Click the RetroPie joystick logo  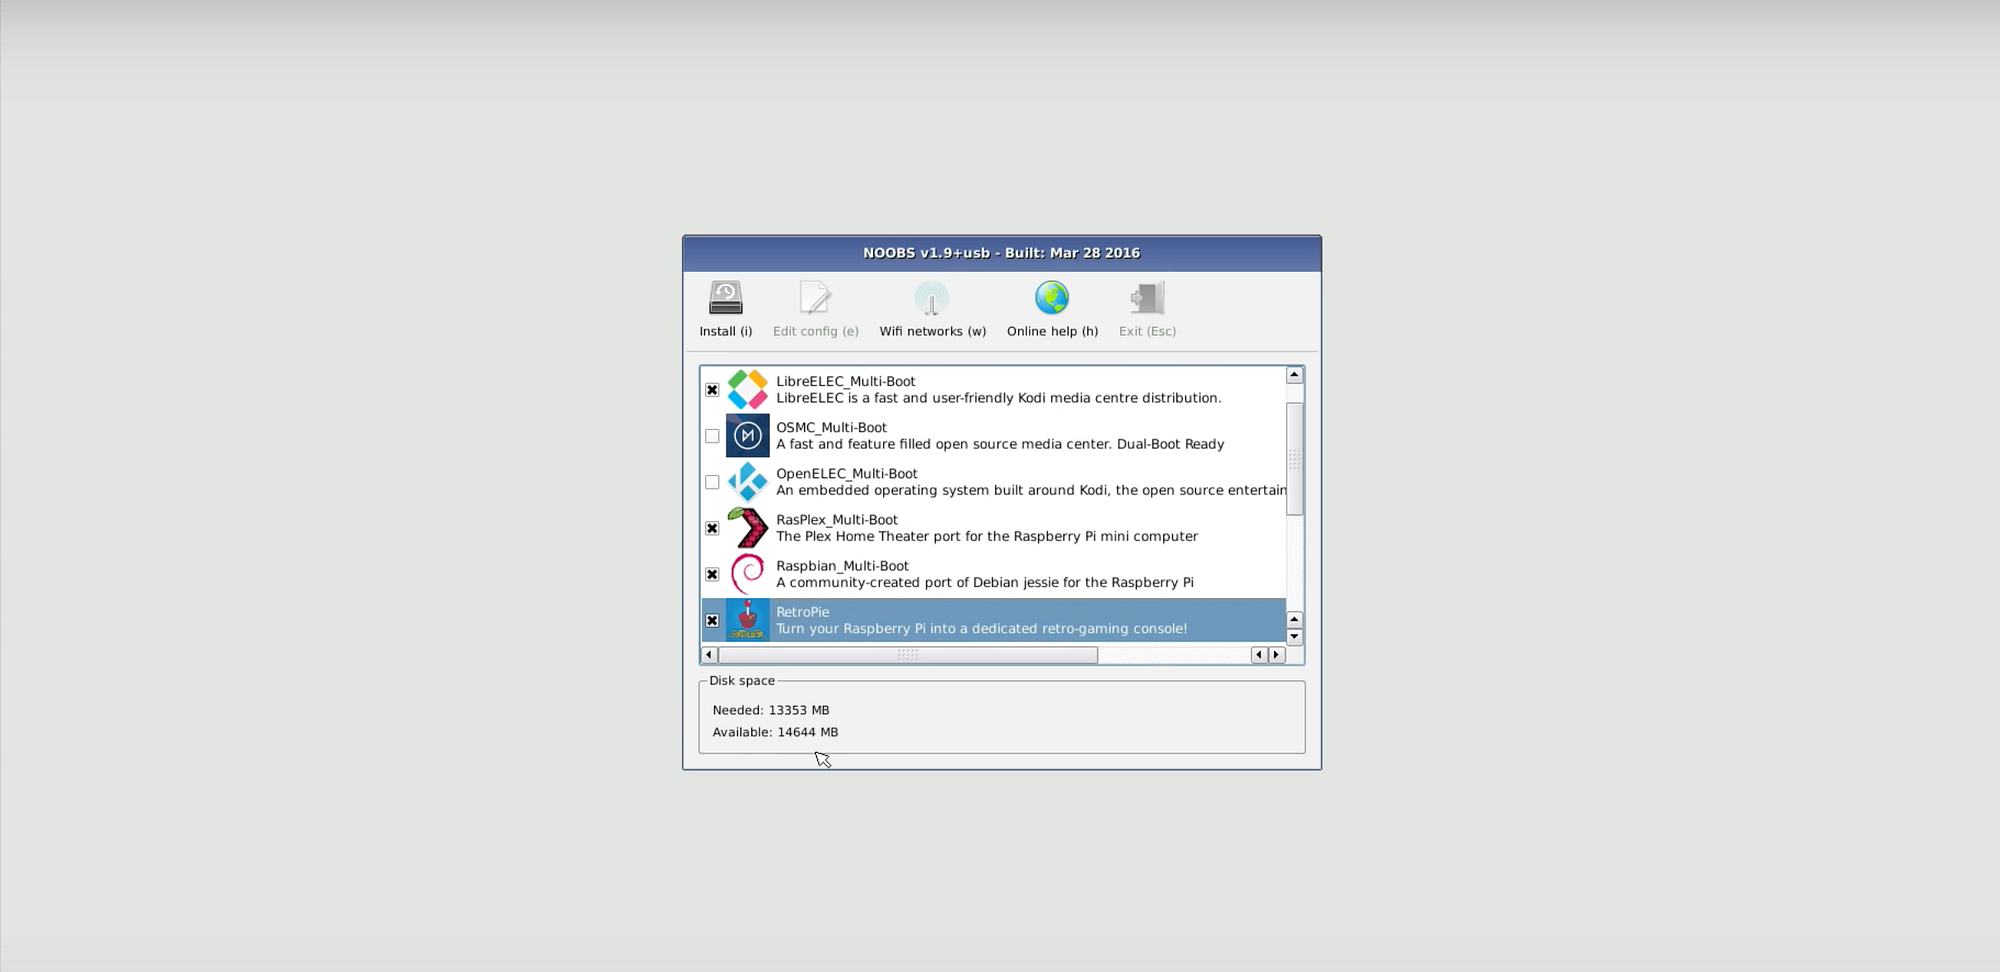coord(748,620)
